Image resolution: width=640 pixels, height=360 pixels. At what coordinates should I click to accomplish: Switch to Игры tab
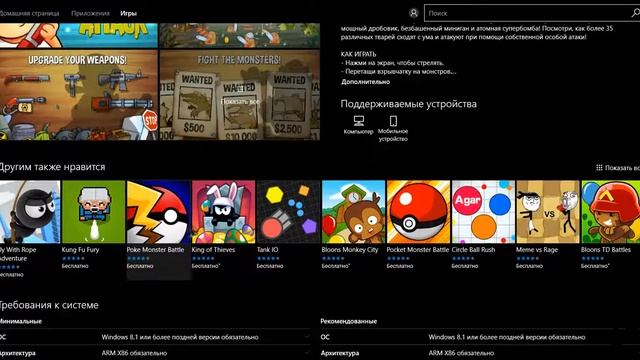128,13
